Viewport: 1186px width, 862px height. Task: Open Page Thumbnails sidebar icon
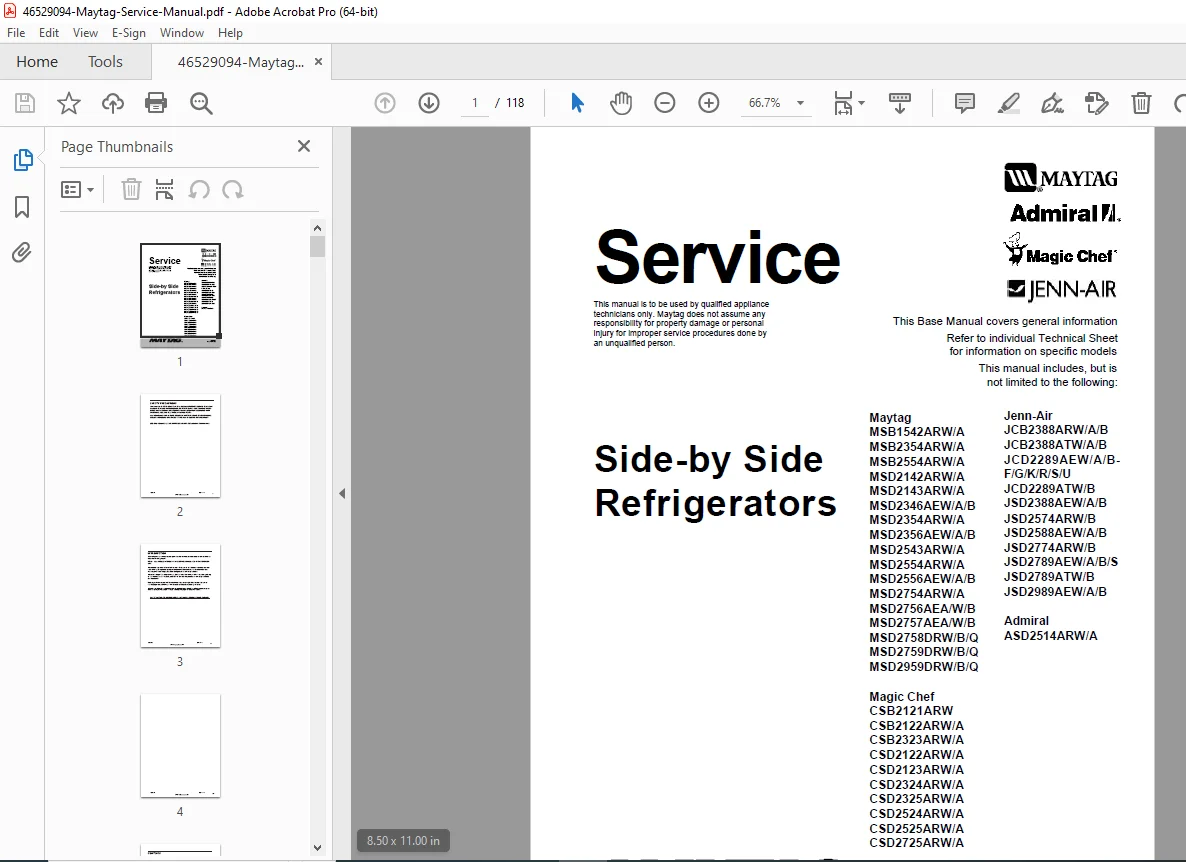pos(23,160)
